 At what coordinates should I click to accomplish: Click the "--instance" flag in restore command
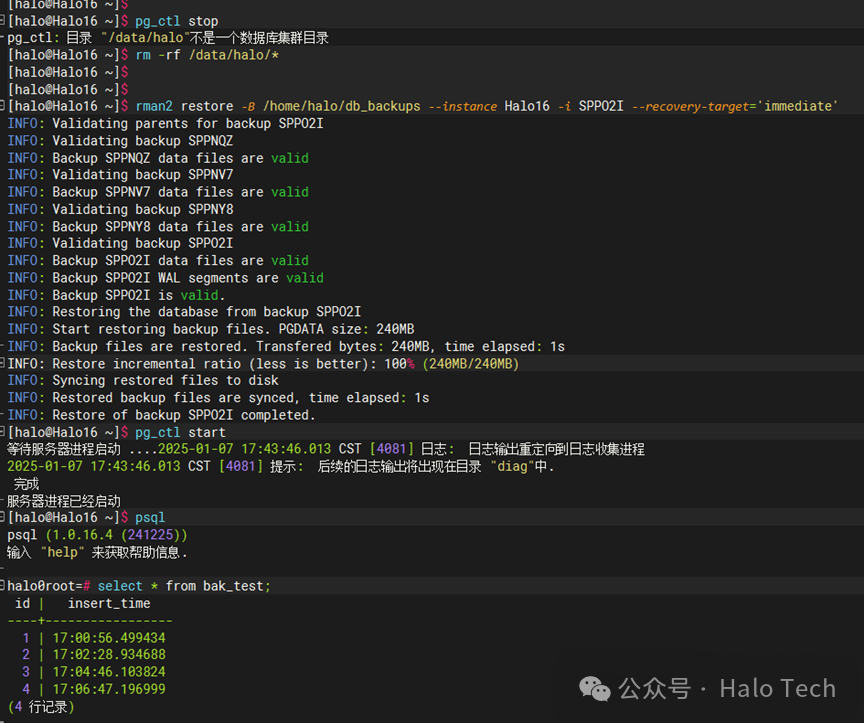[x=462, y=106]
